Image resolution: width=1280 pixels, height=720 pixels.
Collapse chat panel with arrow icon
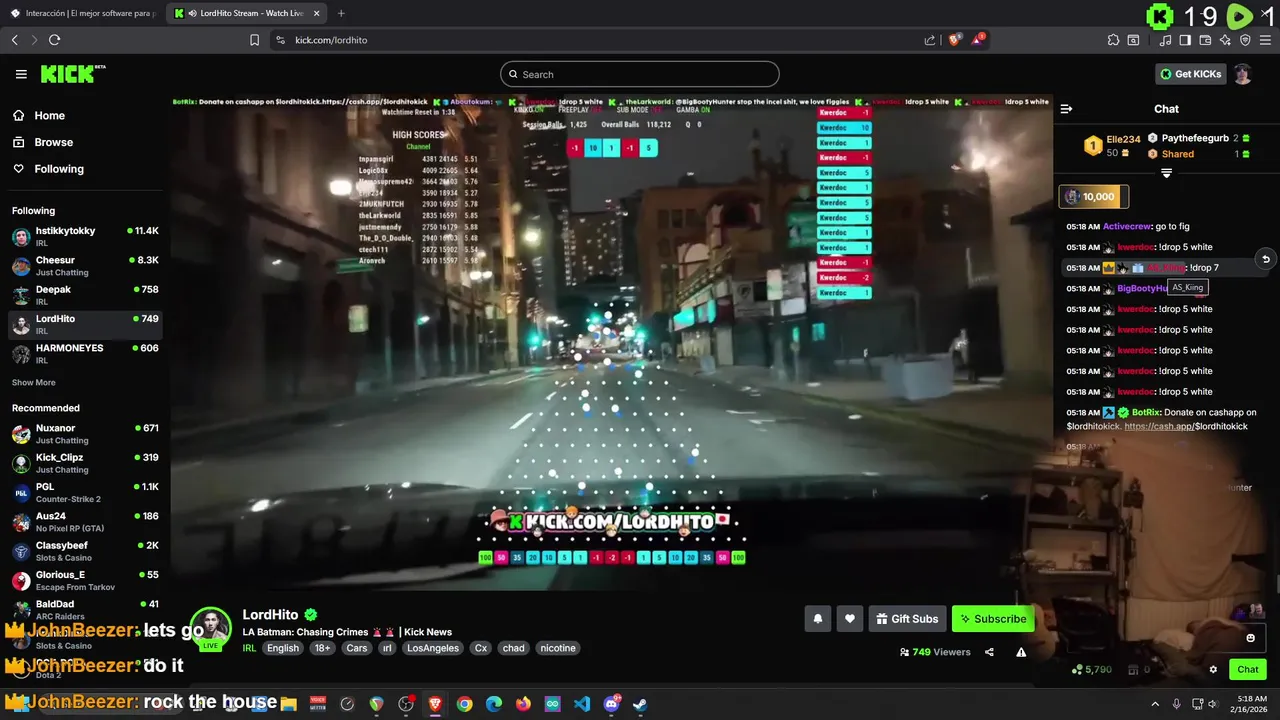1066,109
